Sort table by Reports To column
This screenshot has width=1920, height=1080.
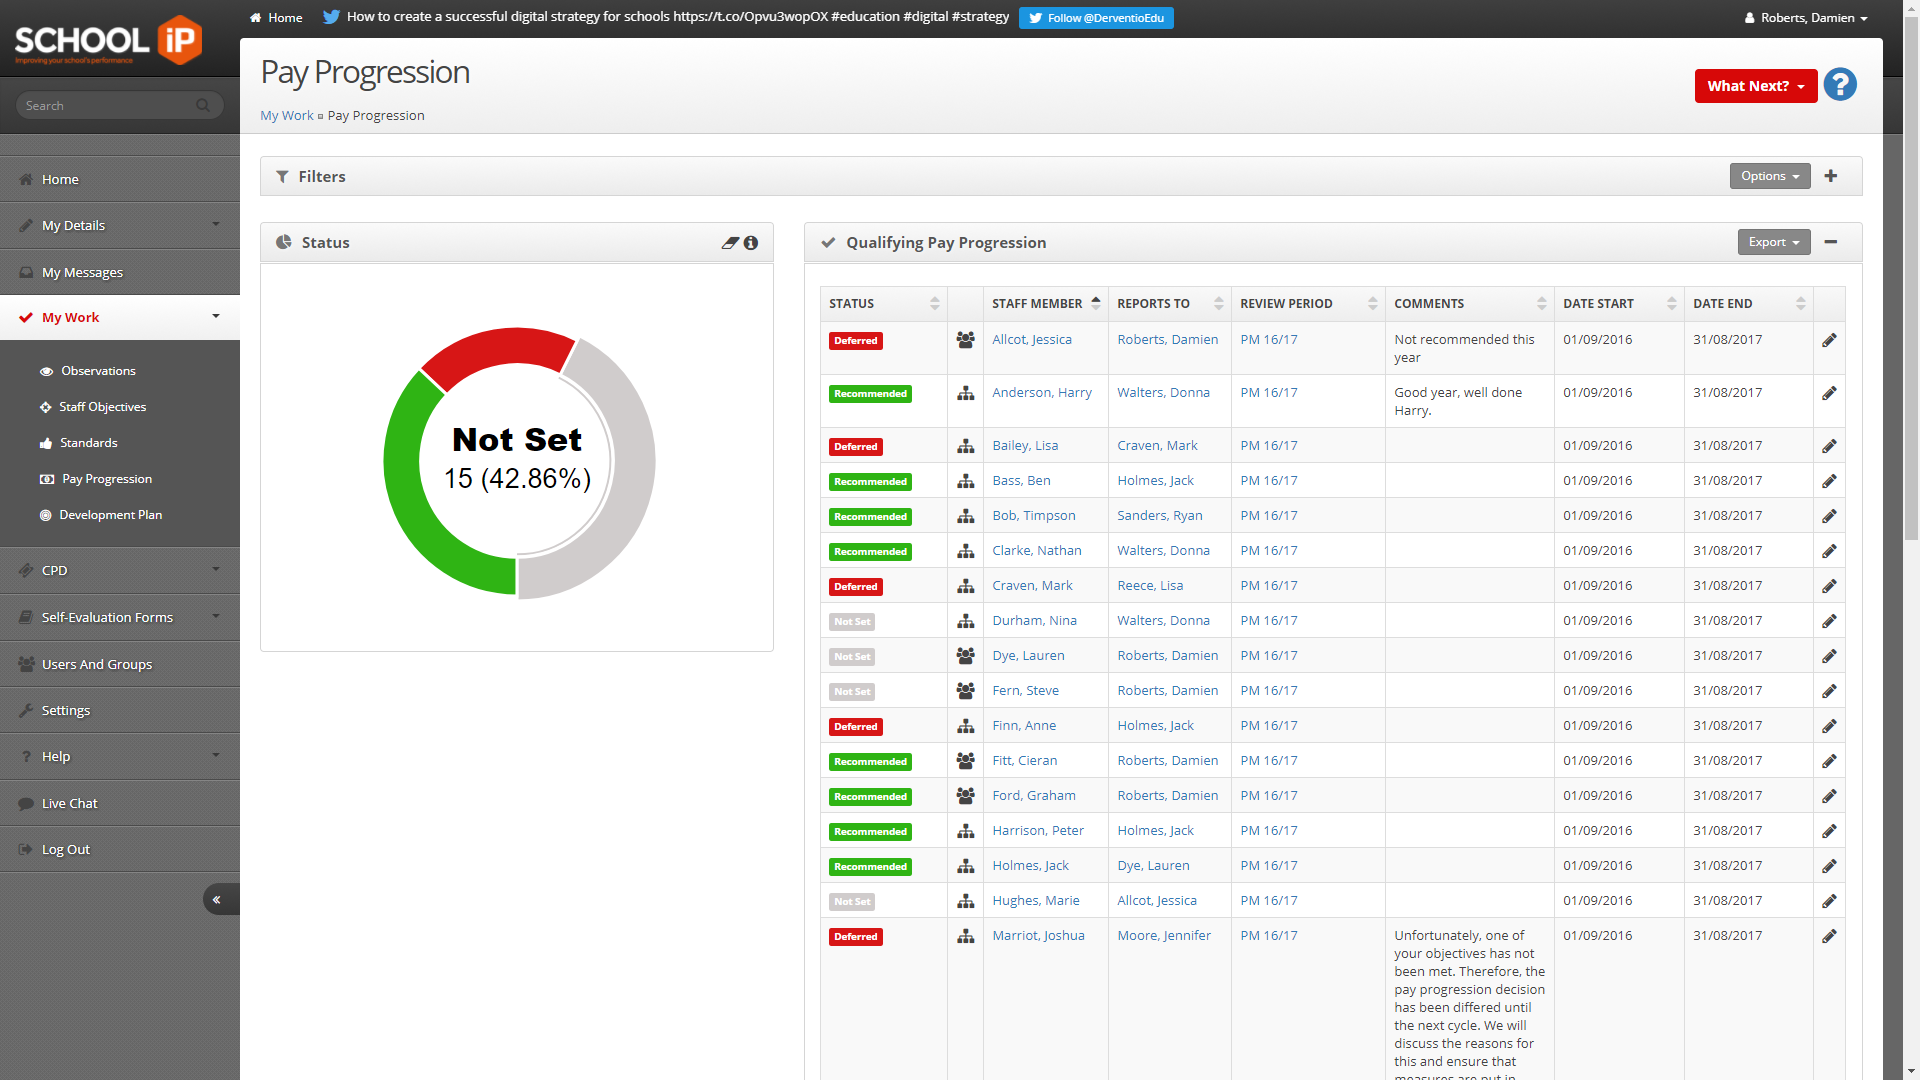tap(1169, 304)
